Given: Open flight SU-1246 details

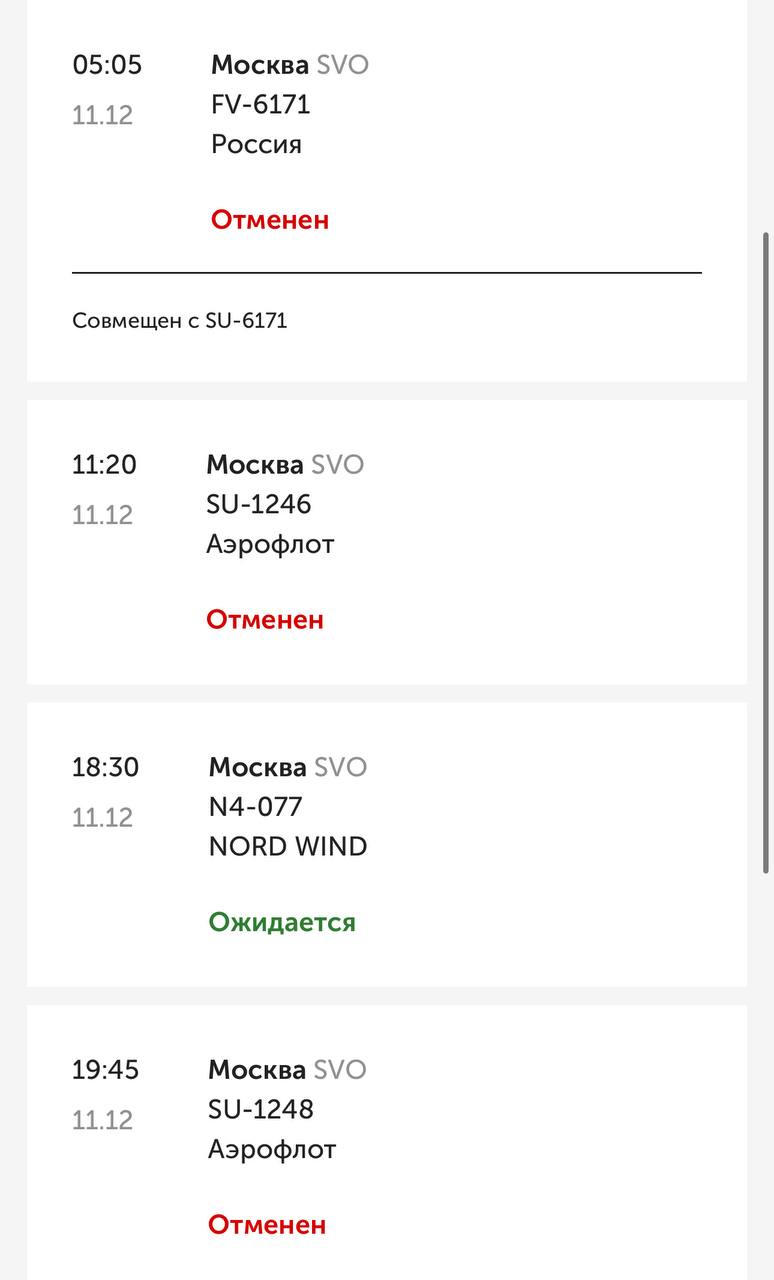Looking at the screenshot, I should click(x=258, y=505).
